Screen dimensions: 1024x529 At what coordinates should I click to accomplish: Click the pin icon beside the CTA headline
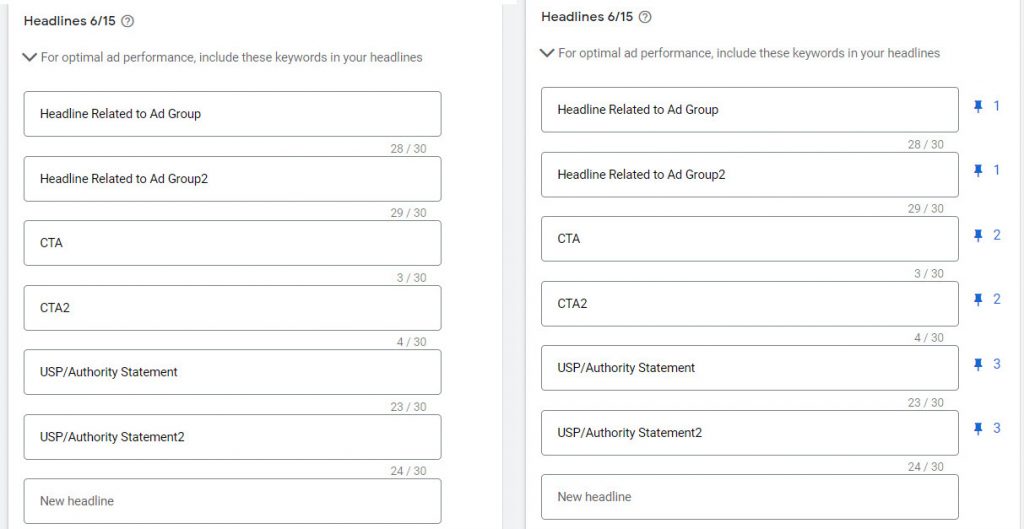(x=978, y=236)
